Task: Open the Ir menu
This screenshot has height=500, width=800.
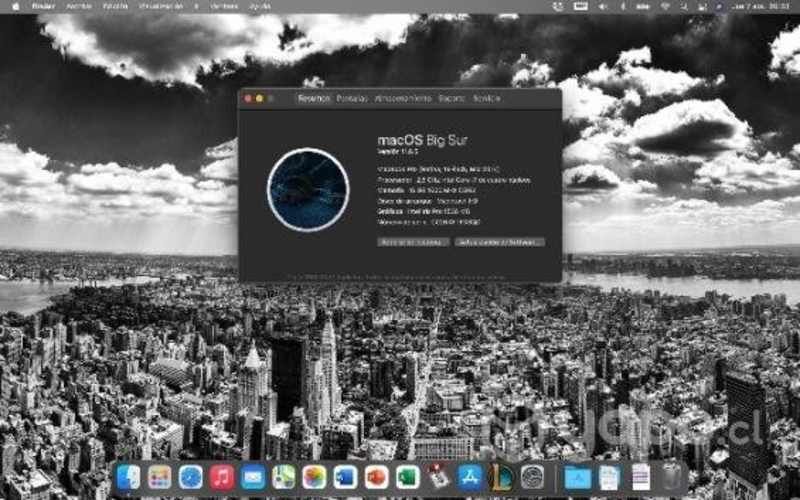Action: point(196,6)
